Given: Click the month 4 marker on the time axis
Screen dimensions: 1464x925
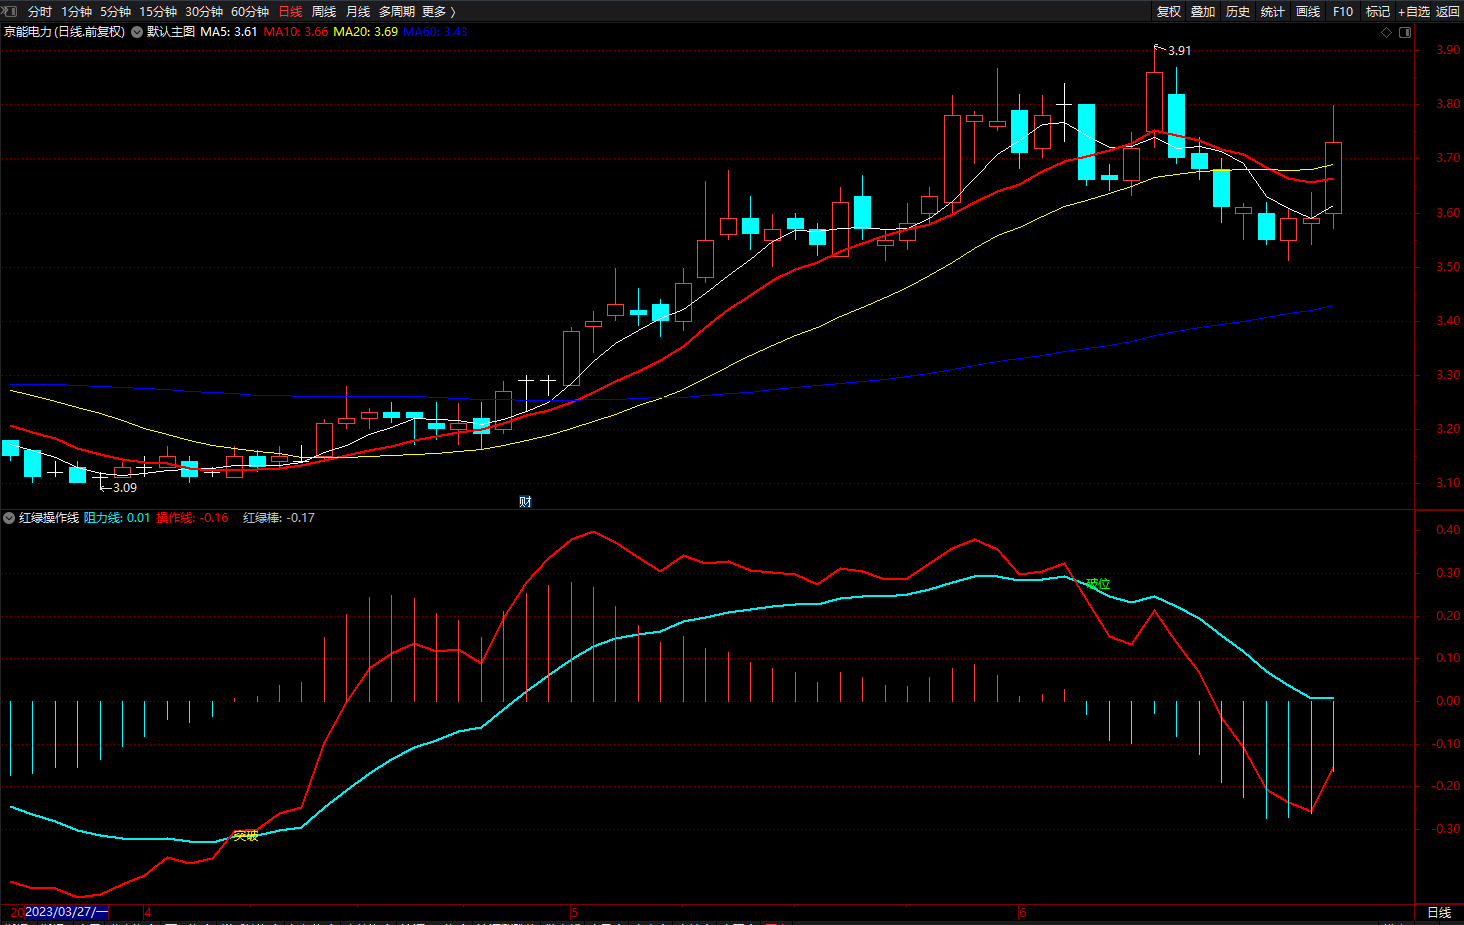Looking at the screenshot, I should tap(148, 913).
